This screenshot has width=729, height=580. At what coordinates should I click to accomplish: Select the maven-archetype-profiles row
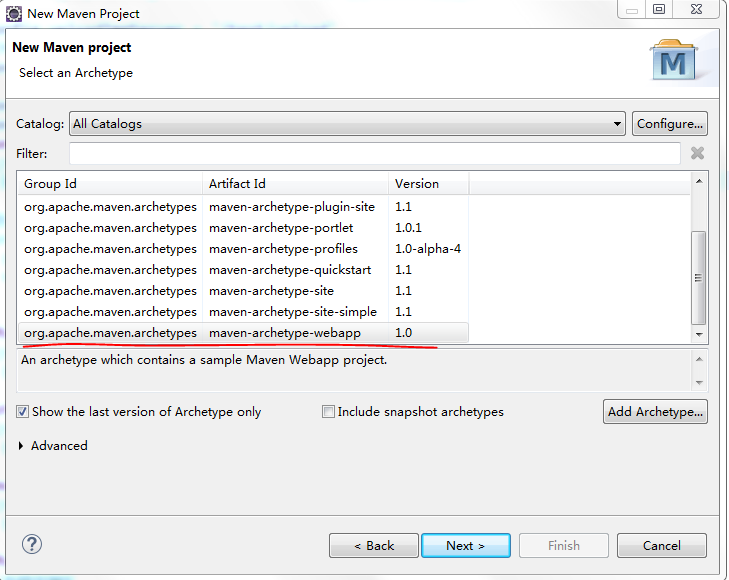pyautogui.click(x=243, y=249)
